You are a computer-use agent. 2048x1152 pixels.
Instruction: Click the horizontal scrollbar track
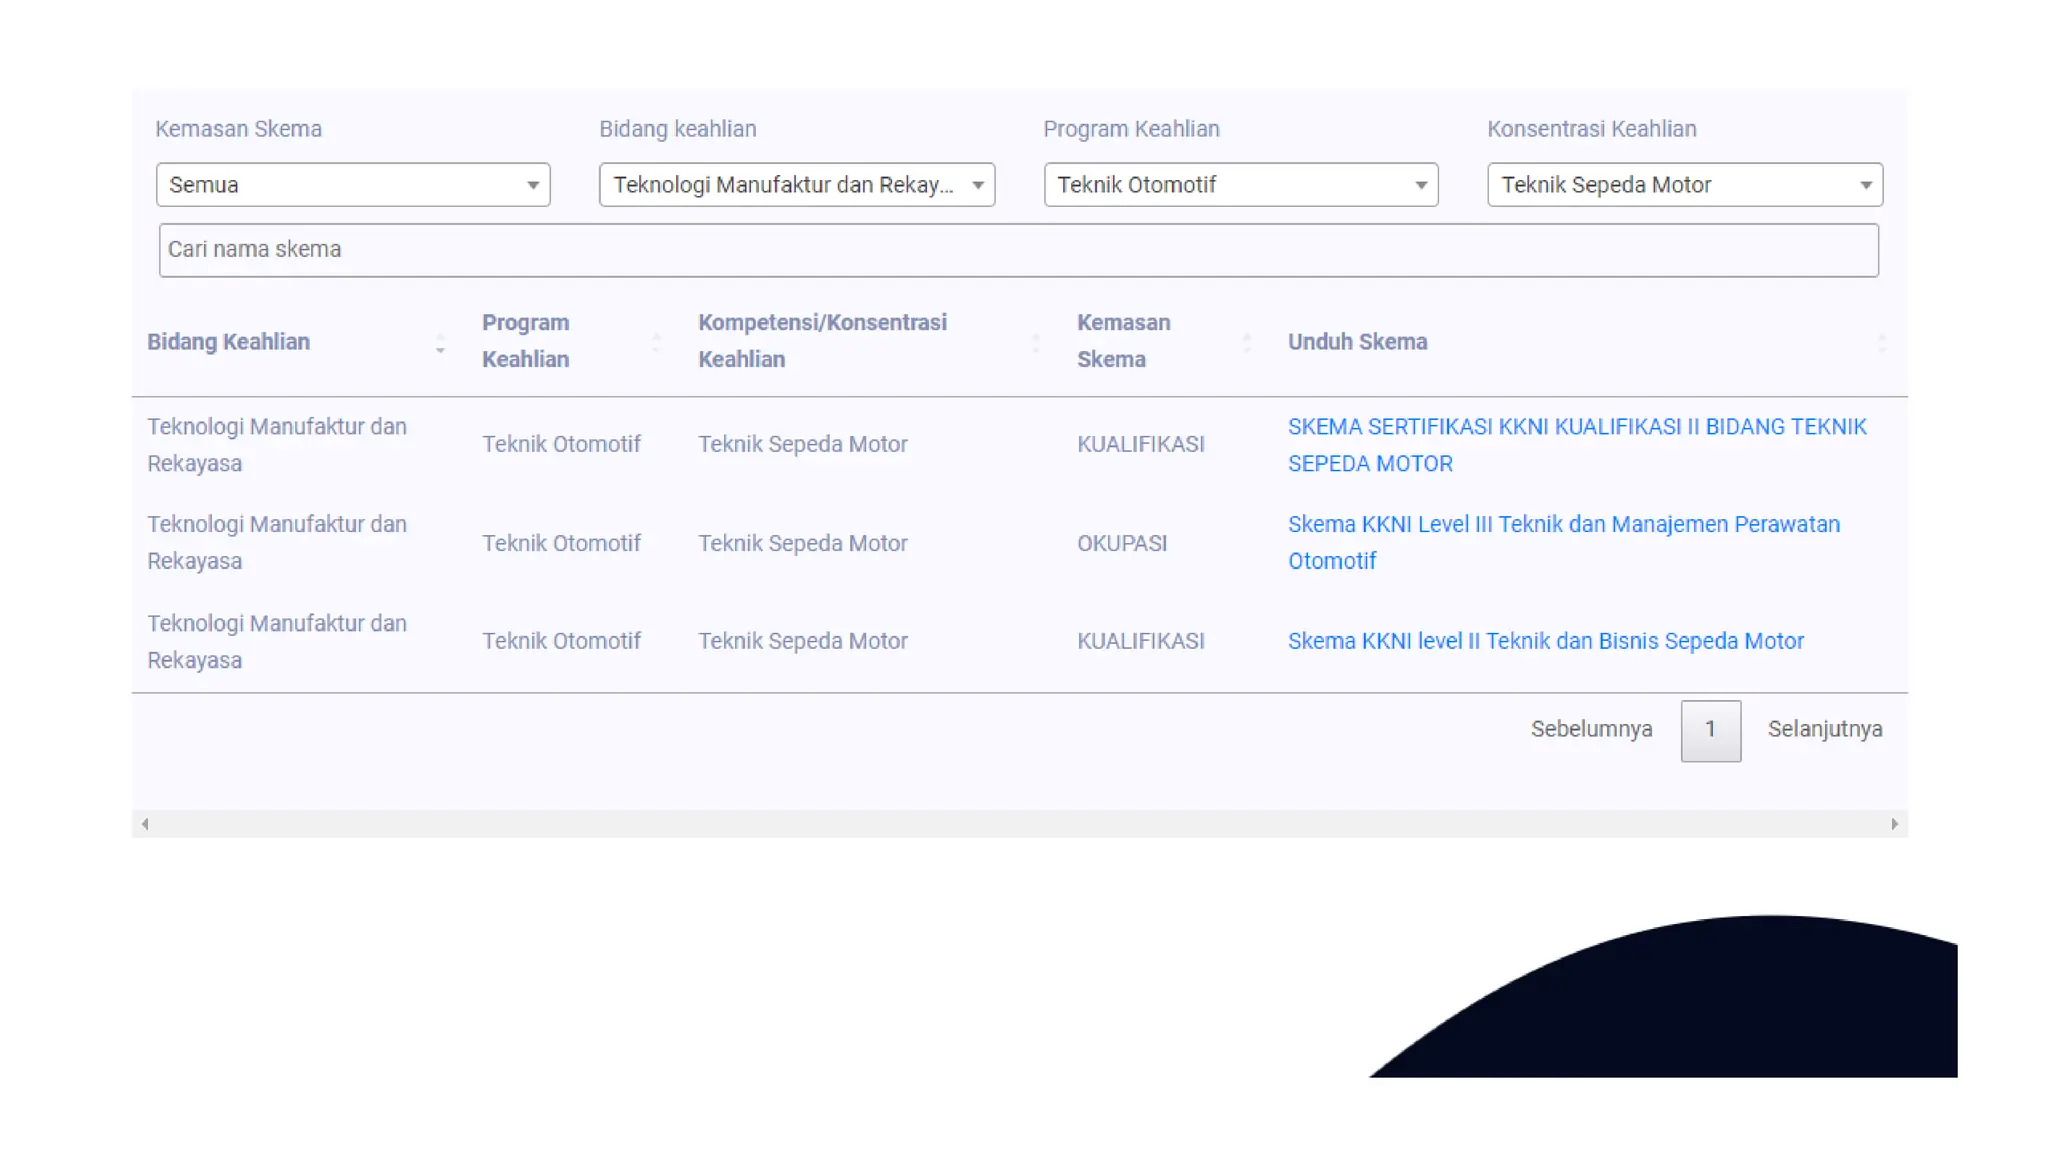(x=1020, y=824)
